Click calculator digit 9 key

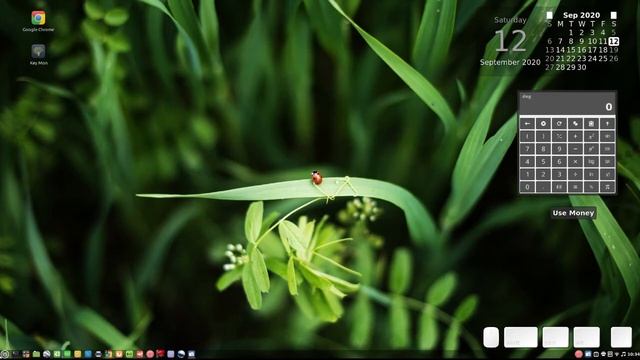tap(559, 149)
